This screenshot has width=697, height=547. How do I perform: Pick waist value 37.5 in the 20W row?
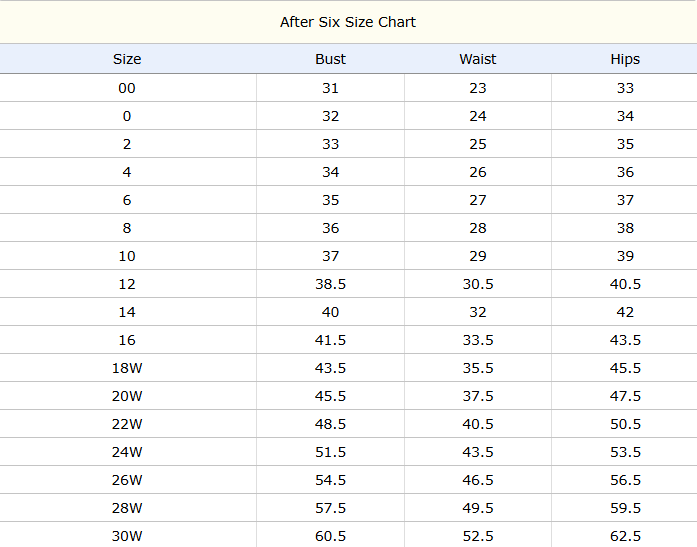tap(478, 396)
